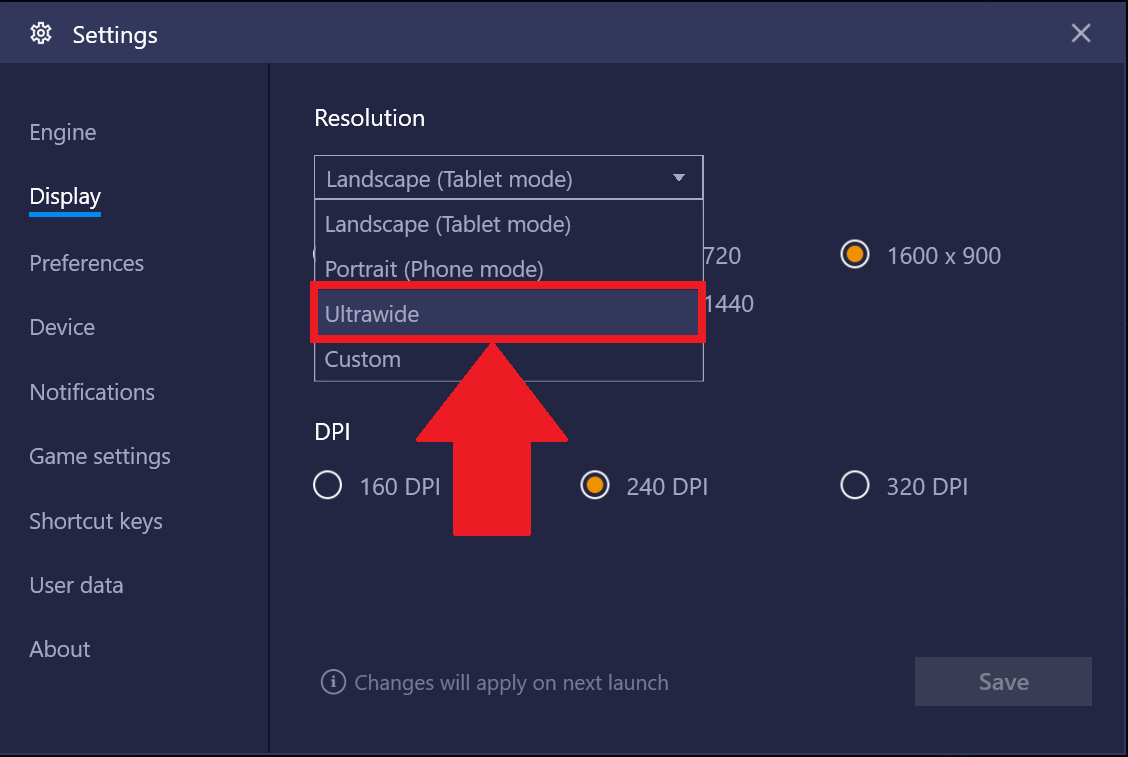The height and width of the screenshot is (757, 1128).
Task: Select the 1600 x 900 resolution
Action: pos(855,255)
